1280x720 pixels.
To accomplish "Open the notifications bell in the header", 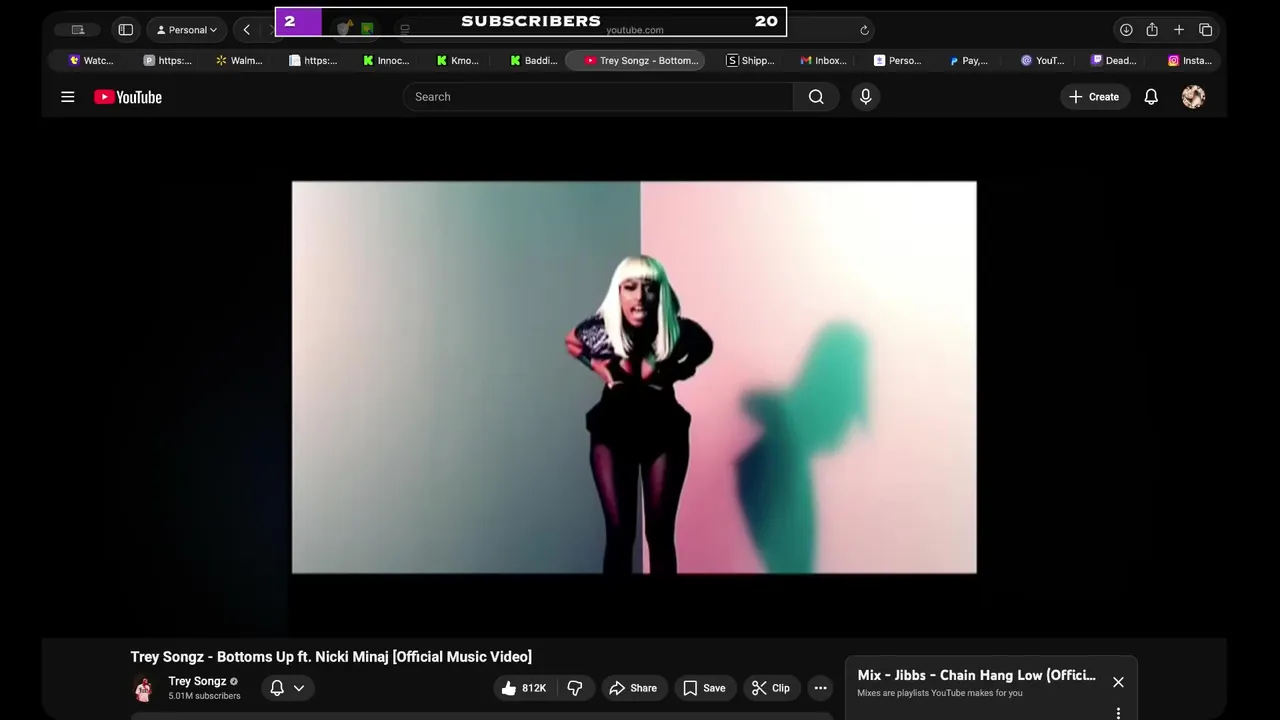I will (1151, 97).
